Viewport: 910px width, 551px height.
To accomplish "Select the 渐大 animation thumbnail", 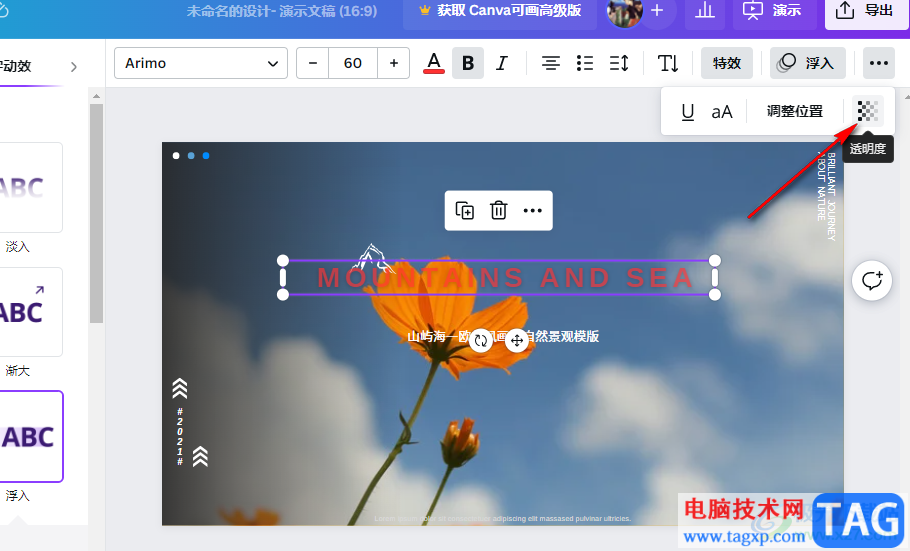I will (x=30, y=312).
